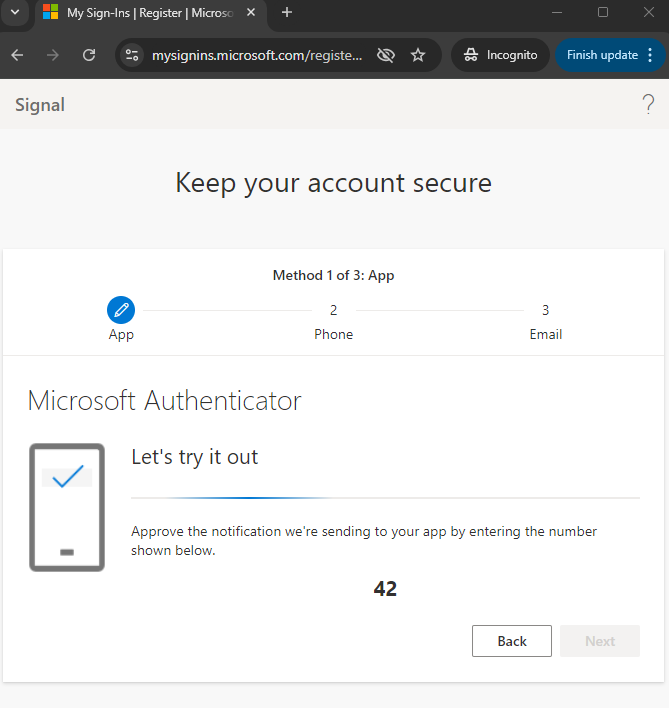Screen dimensions: 669x708
Task: Click the third-party cookies eye icon
Action: pyautogui.click(x=386, y=55)
